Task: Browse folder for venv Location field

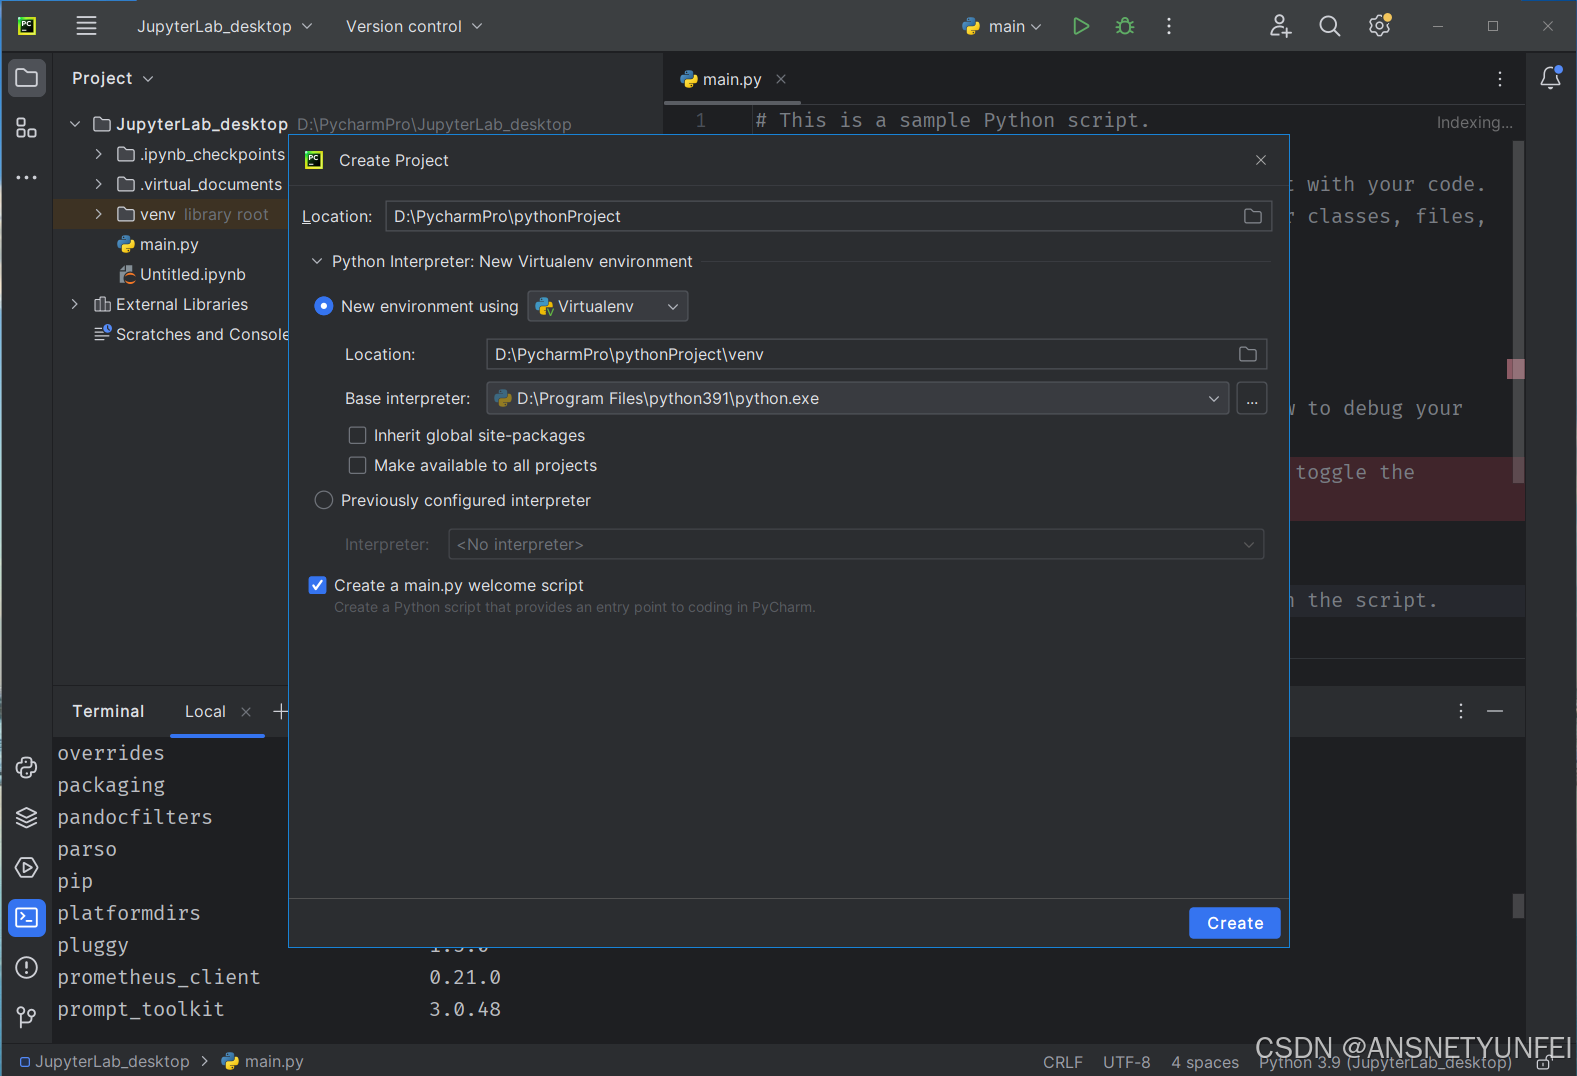Action: click(1248, 354)
